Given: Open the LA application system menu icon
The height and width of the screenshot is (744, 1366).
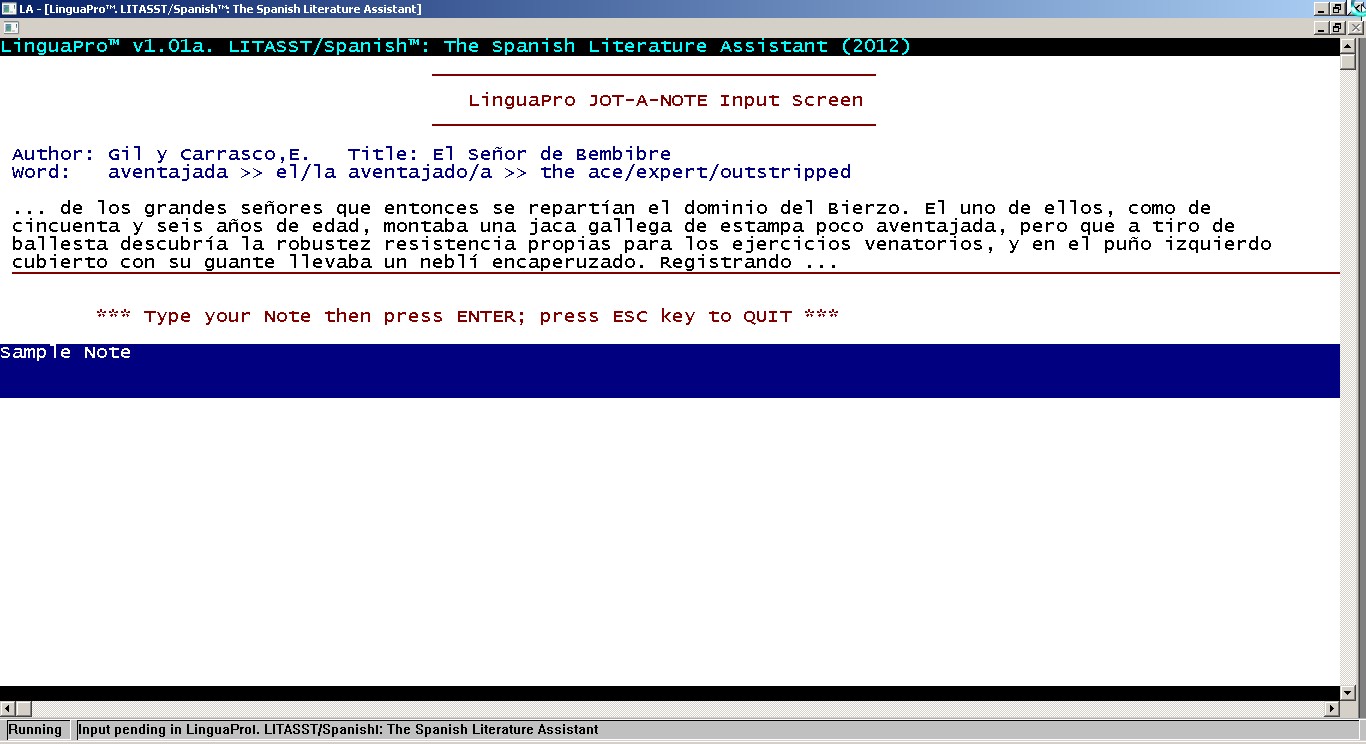Looking at the screenshot, I should click(9, 9).
